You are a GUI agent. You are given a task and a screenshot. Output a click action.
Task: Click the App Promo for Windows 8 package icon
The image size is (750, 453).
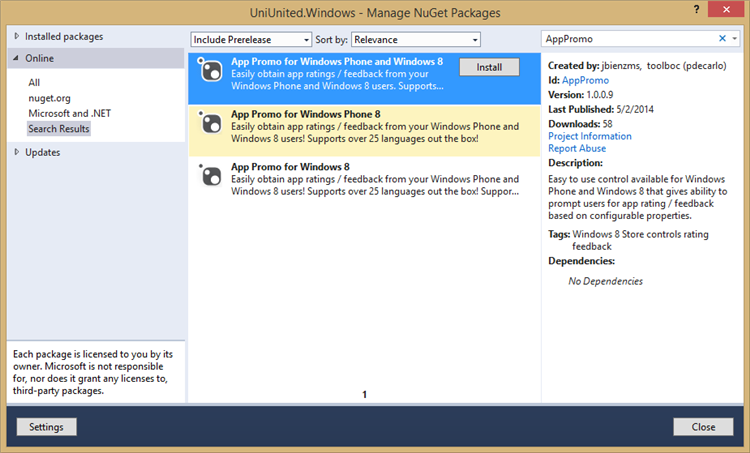click(210, 176)
